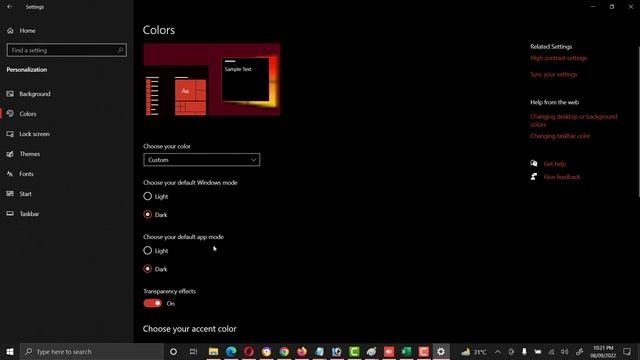Viewport: 640px width, 360px height.
Task: Launch Firefox from taskbar
Action: [x=302, y=351]
